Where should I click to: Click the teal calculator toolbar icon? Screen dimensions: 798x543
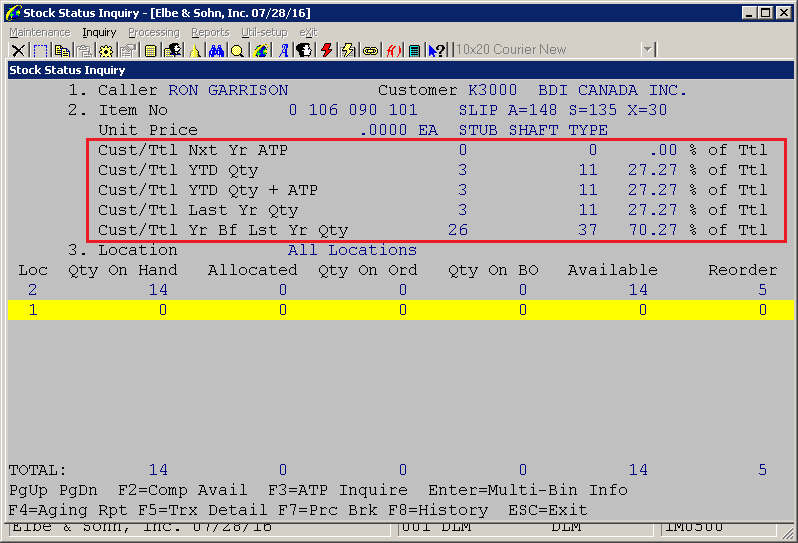(415, 50)
